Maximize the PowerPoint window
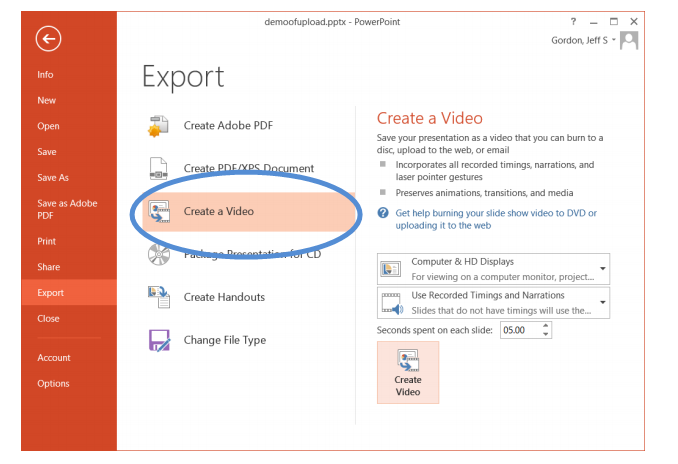678x464 pixels. [x=614, y=21]
